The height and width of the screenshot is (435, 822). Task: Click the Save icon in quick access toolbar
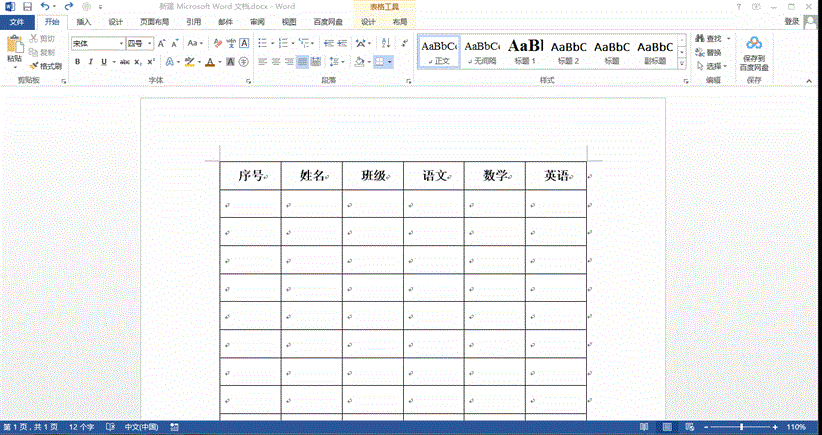26,7
